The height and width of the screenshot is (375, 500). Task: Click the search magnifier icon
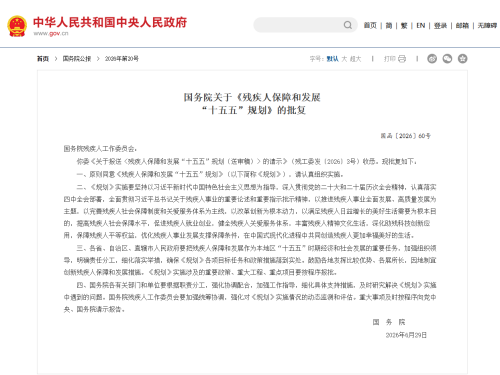pos(348,25)
